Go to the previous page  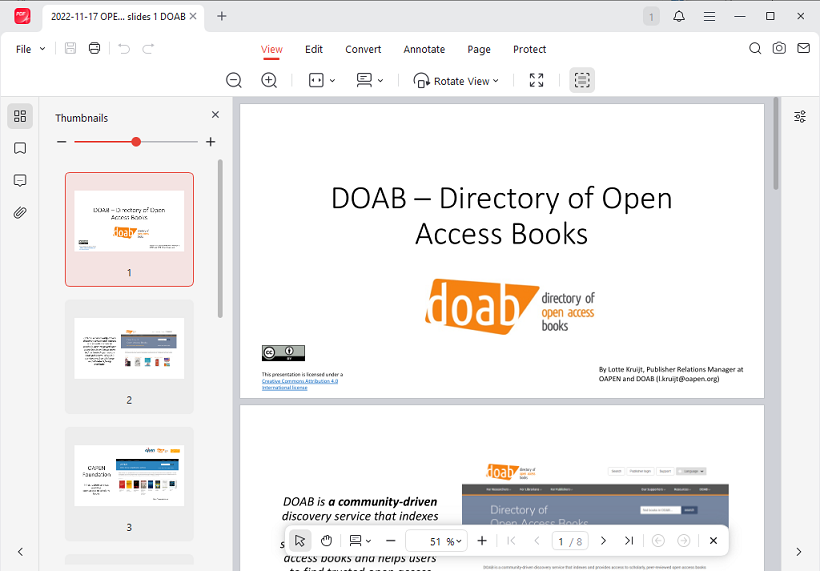pos(537,541)
